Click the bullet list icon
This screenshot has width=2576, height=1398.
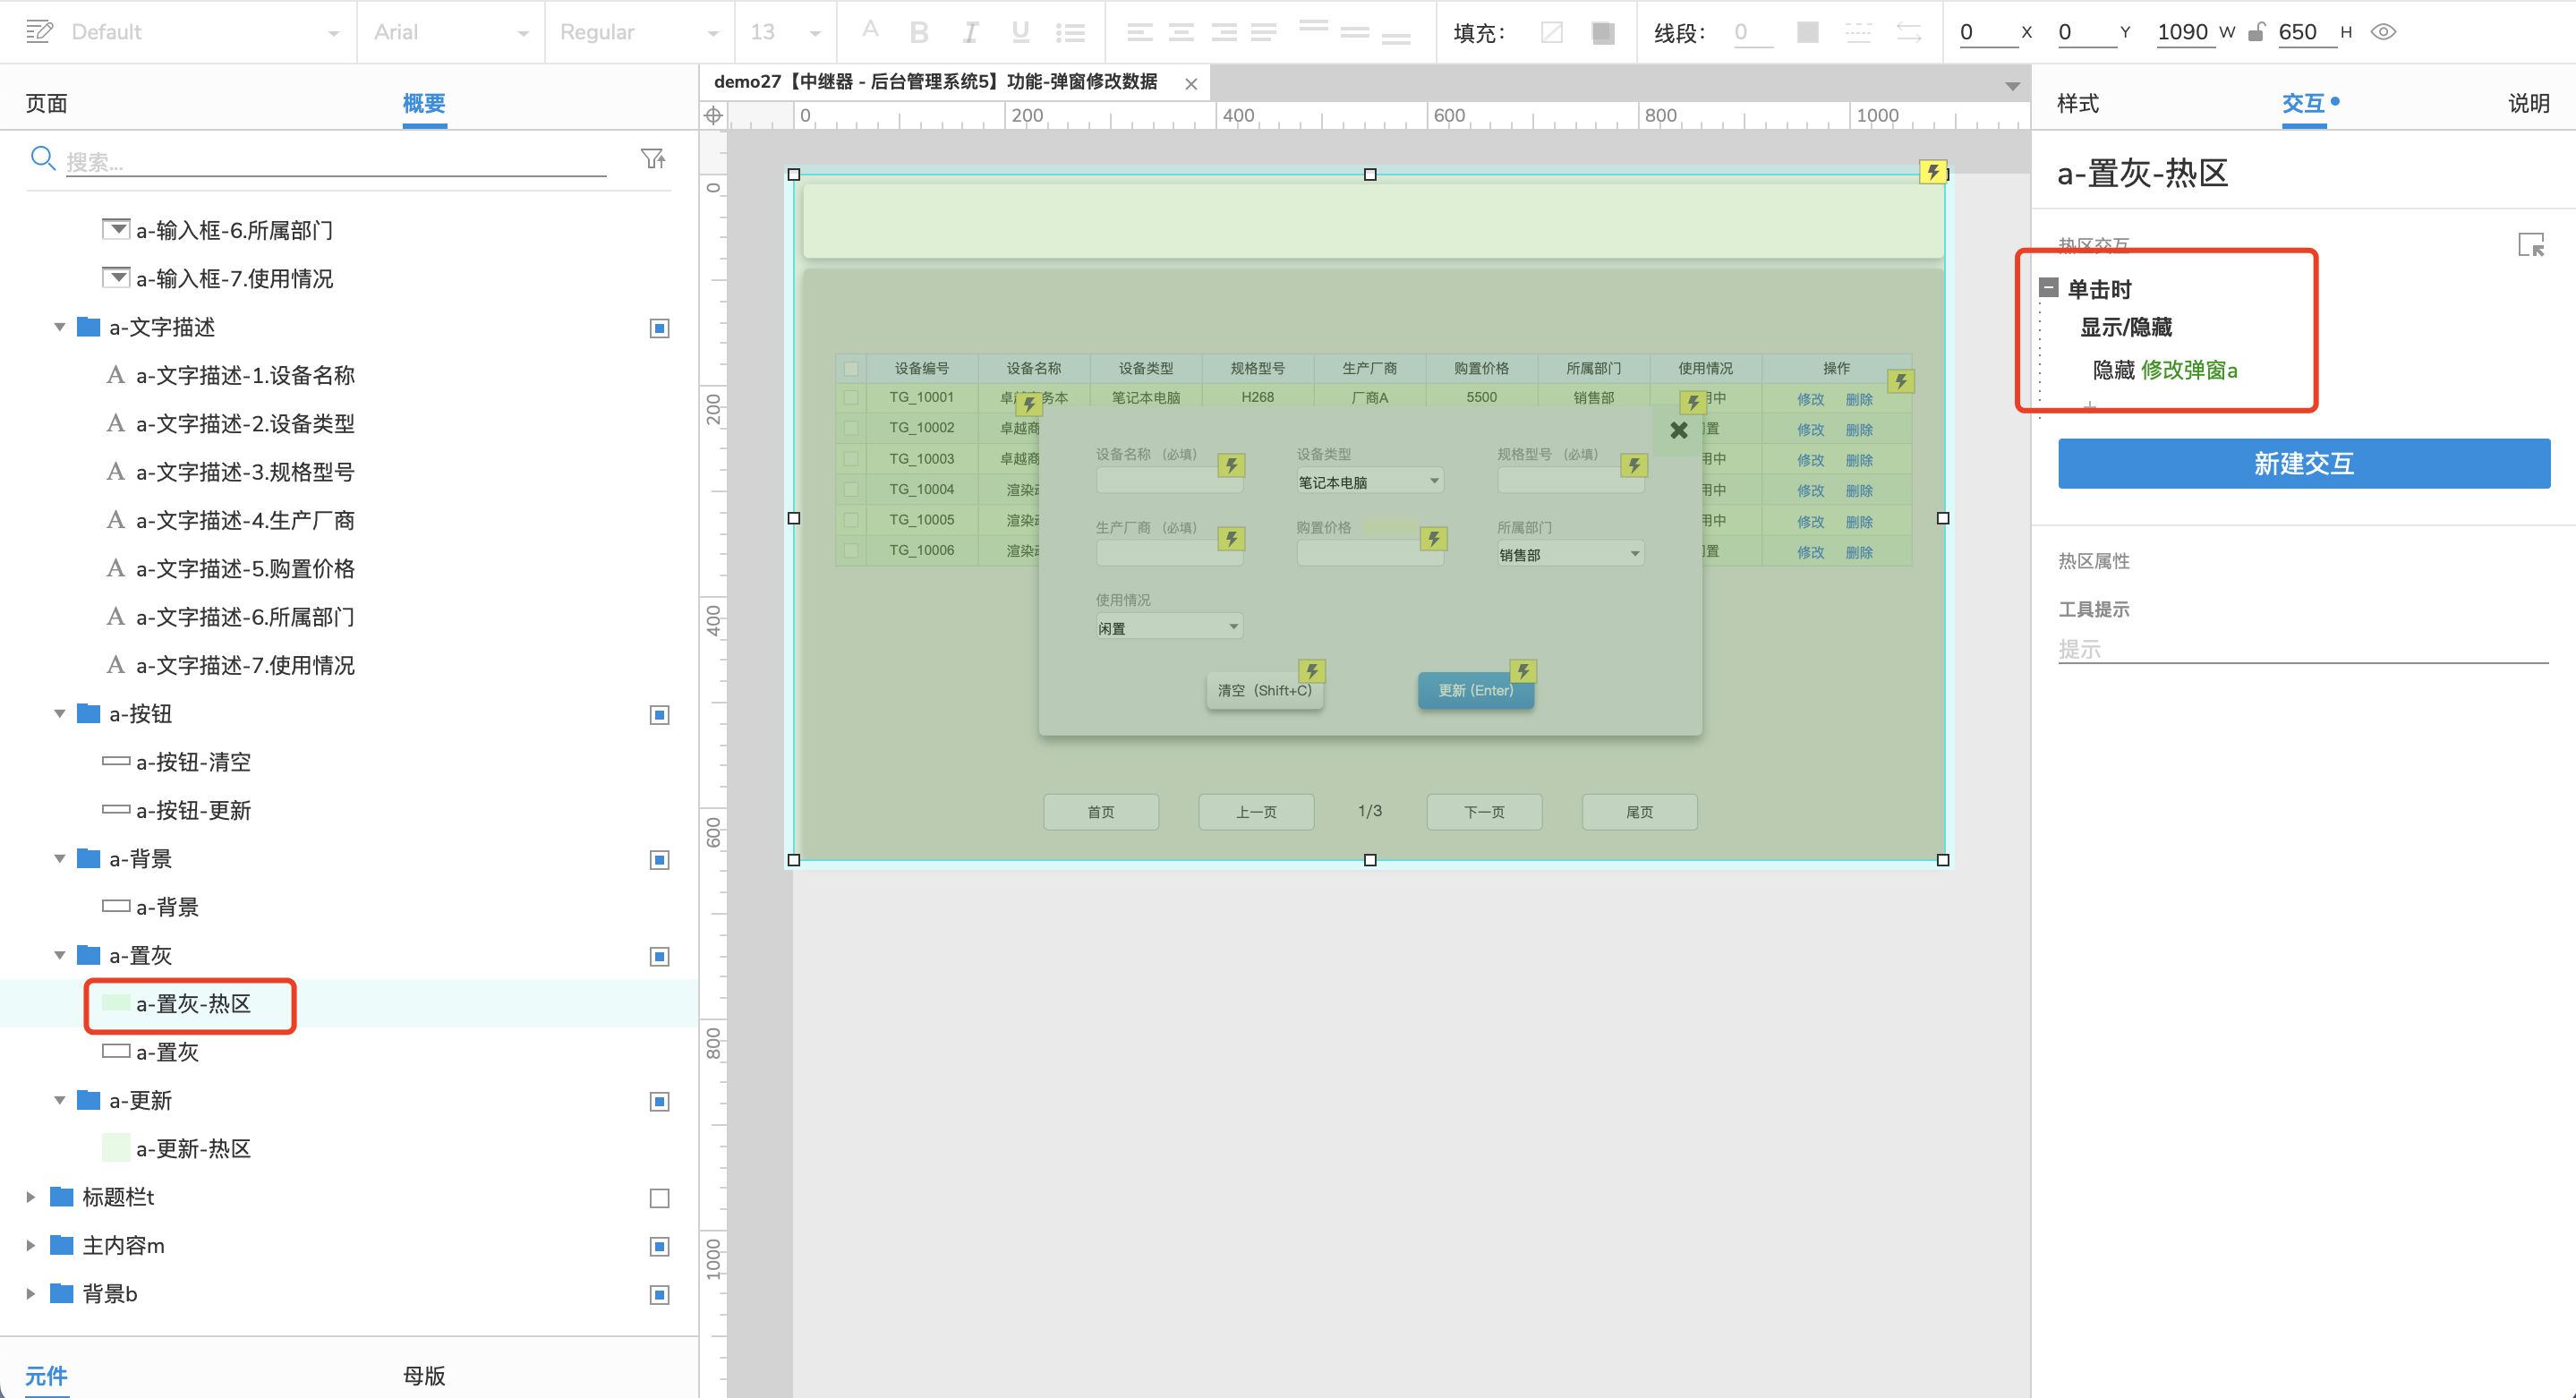[x=1070, y=32]
